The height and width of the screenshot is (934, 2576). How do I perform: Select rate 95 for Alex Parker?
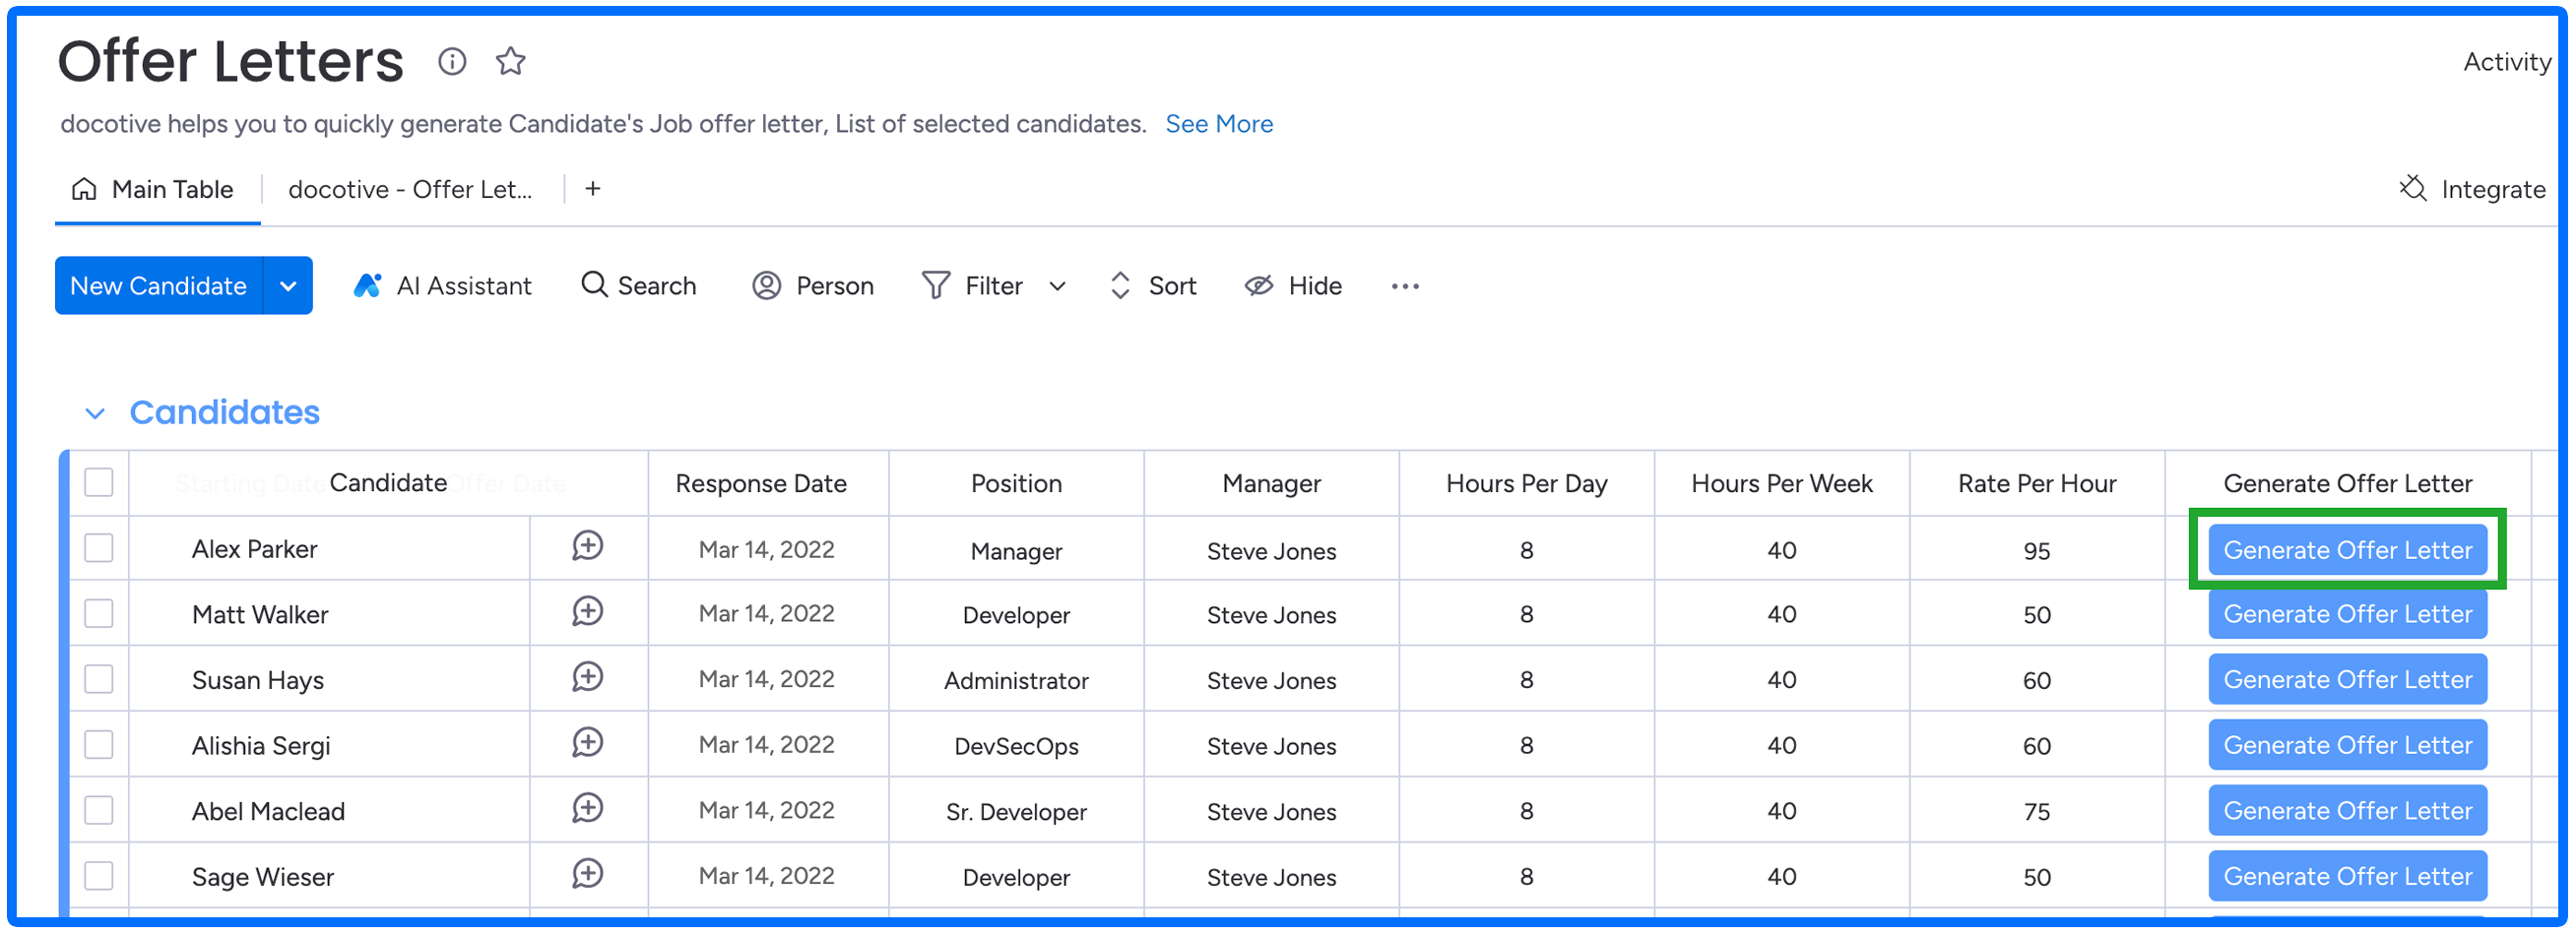click(x=2037, y=551)
